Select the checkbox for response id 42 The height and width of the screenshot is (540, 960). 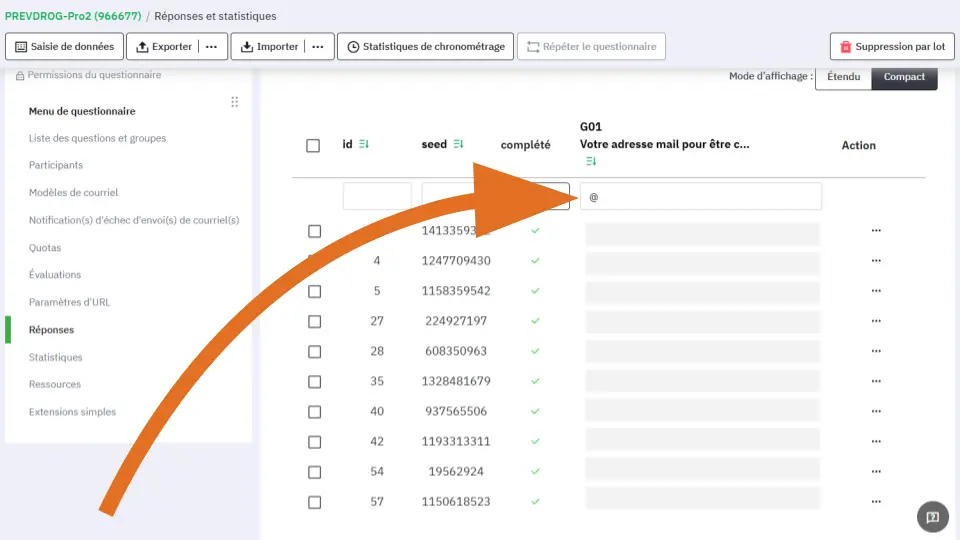point(314,442)
